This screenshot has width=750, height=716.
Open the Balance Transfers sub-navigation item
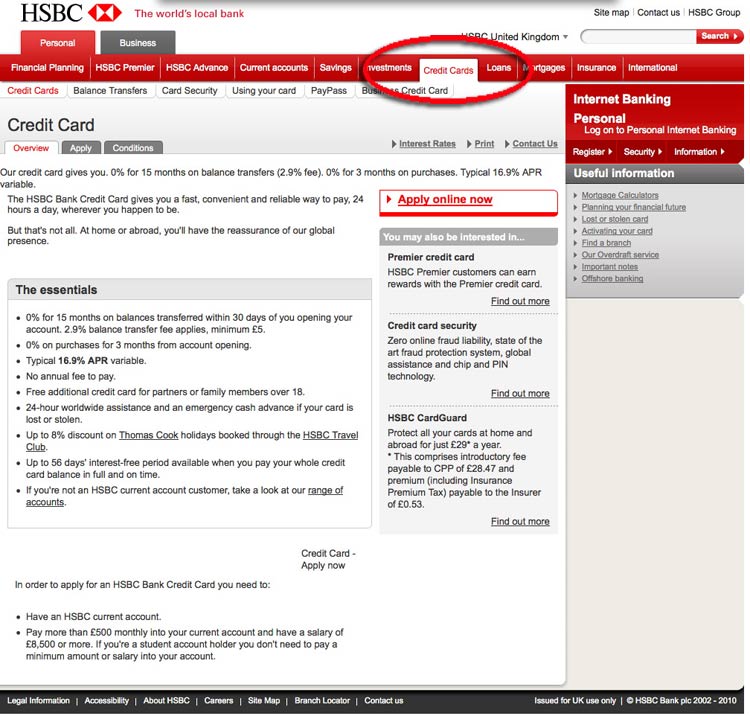[x=110, y=90]
